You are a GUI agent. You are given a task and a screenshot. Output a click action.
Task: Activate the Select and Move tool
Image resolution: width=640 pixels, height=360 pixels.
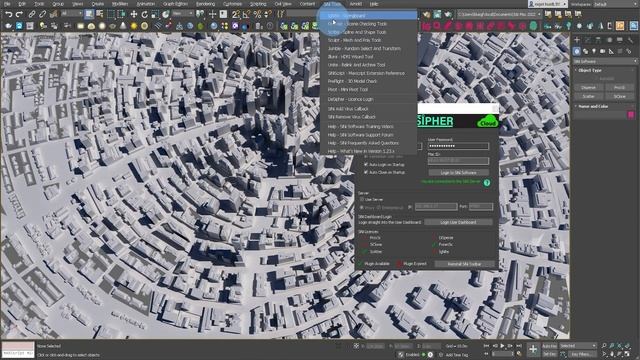[133, 14]
